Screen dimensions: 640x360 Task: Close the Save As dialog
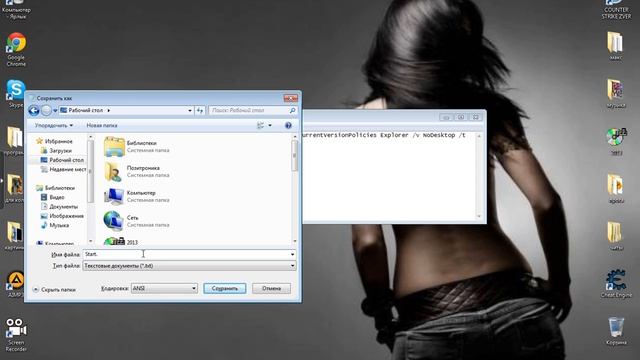[x=291, y=98]
